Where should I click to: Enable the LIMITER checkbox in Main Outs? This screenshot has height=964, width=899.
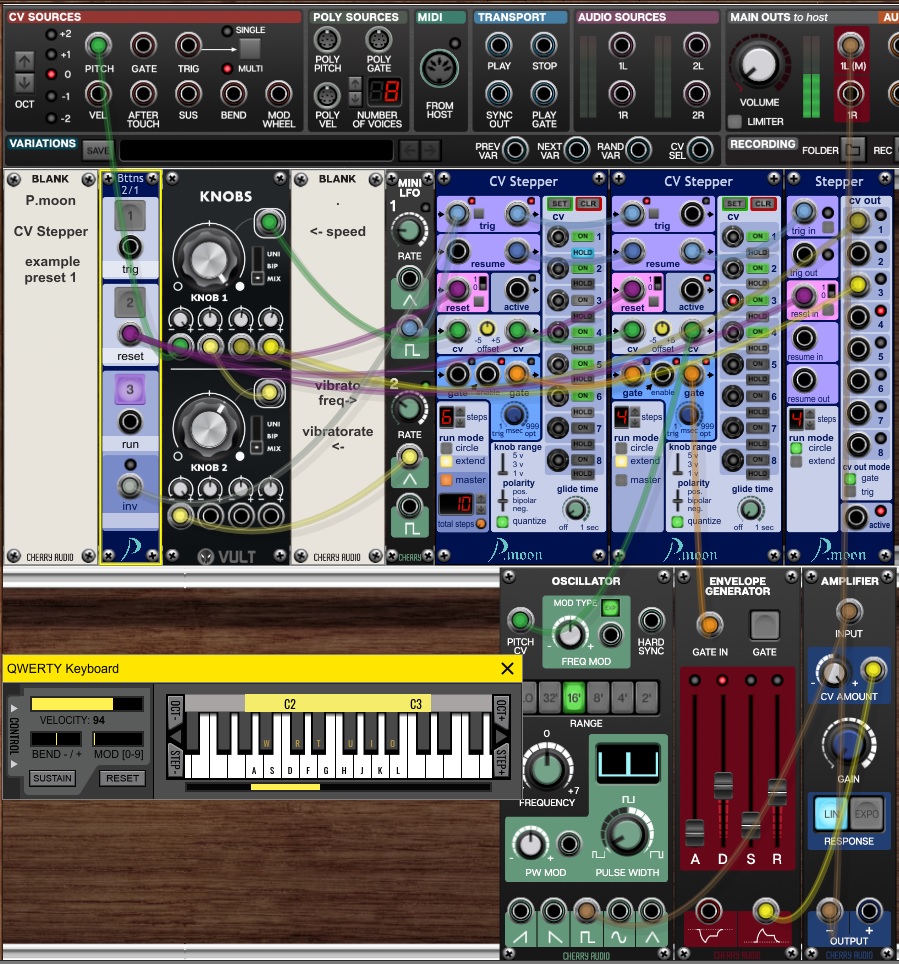click(735, 122)
